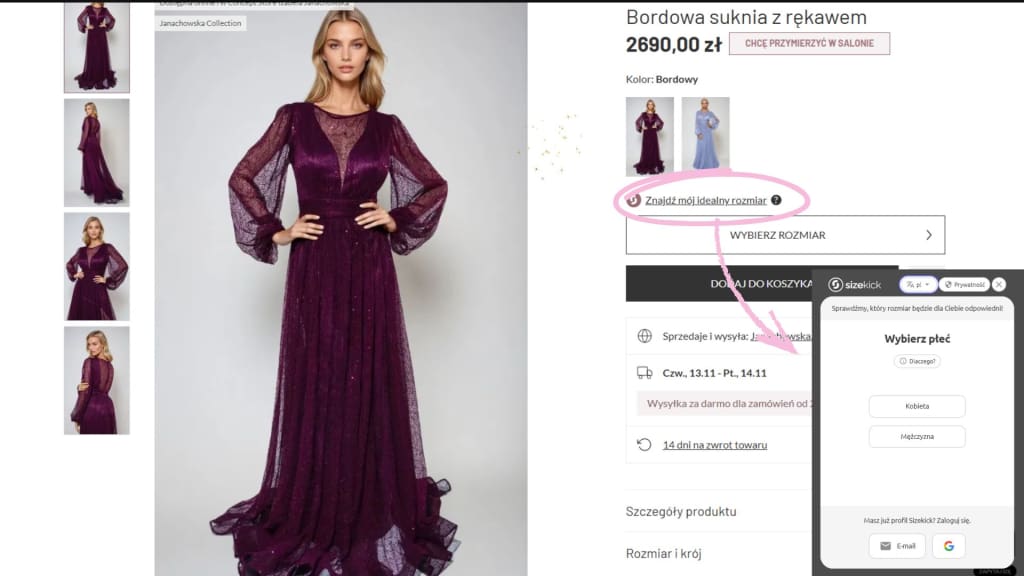Screen dimensions: 1024x576
Task: Click Sizekick icon beside ideal size link
Action: click(633, 200)
